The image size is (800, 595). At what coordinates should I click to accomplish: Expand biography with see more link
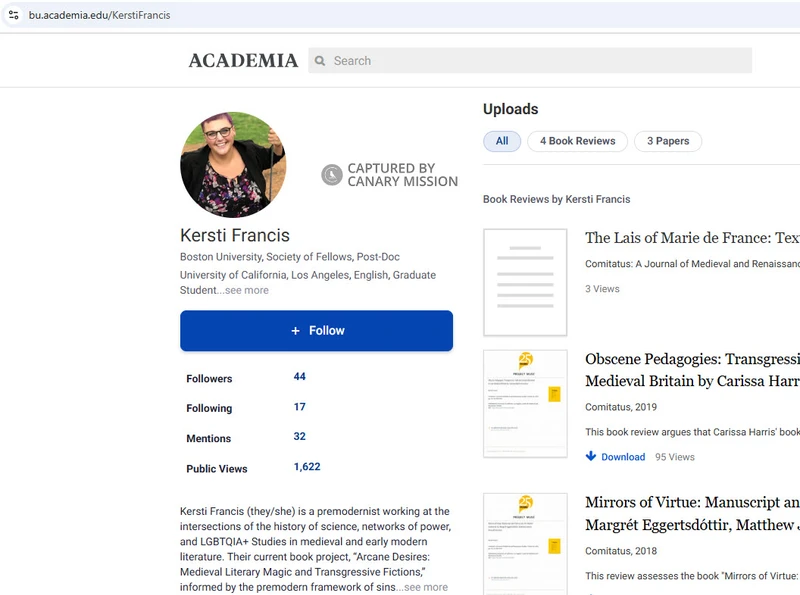426,587
